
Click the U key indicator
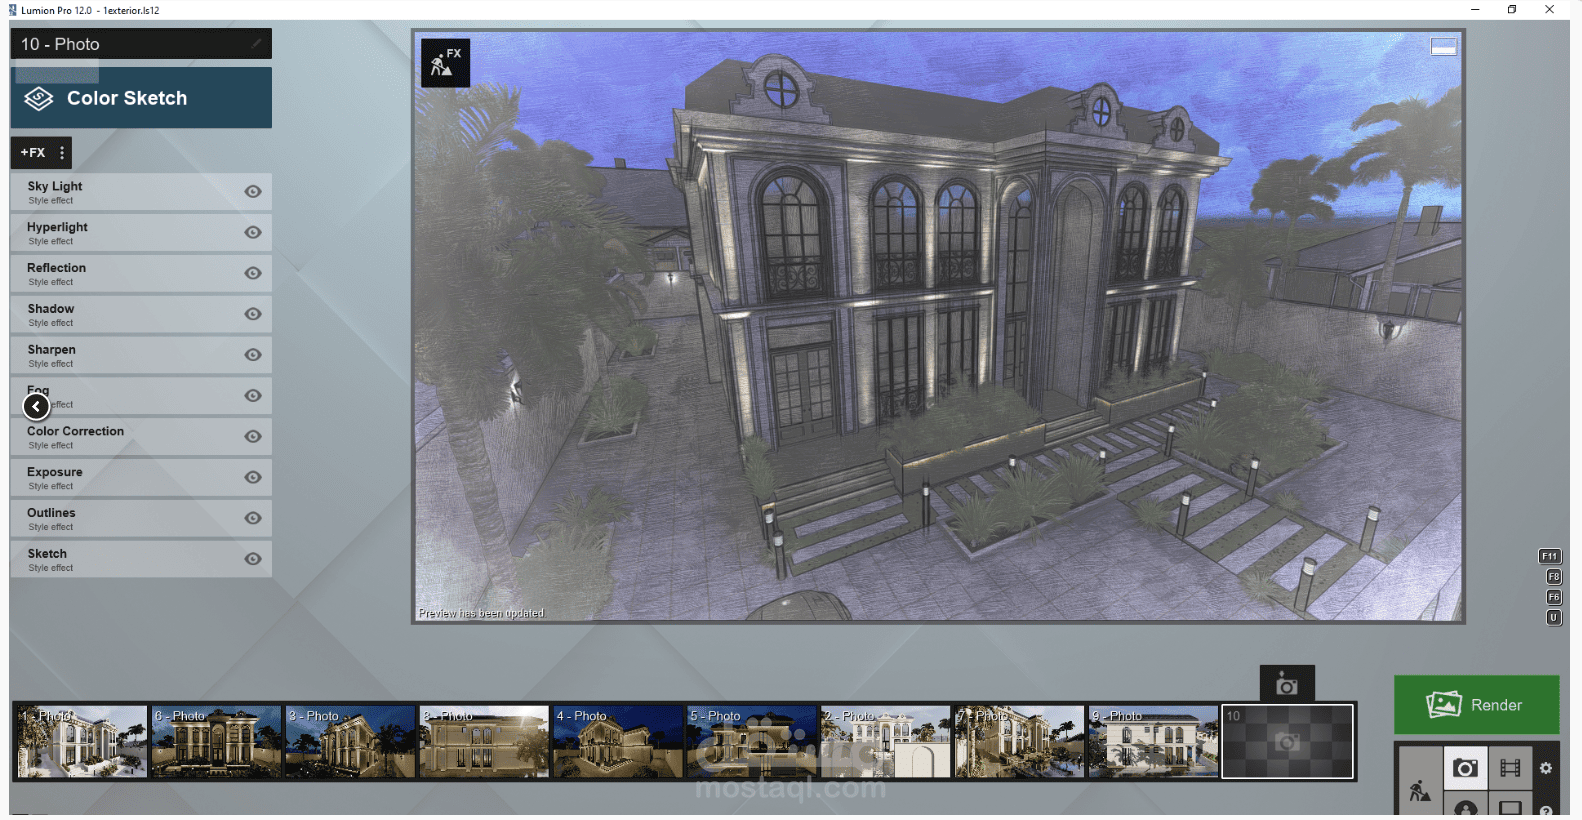pos(1554,618)
